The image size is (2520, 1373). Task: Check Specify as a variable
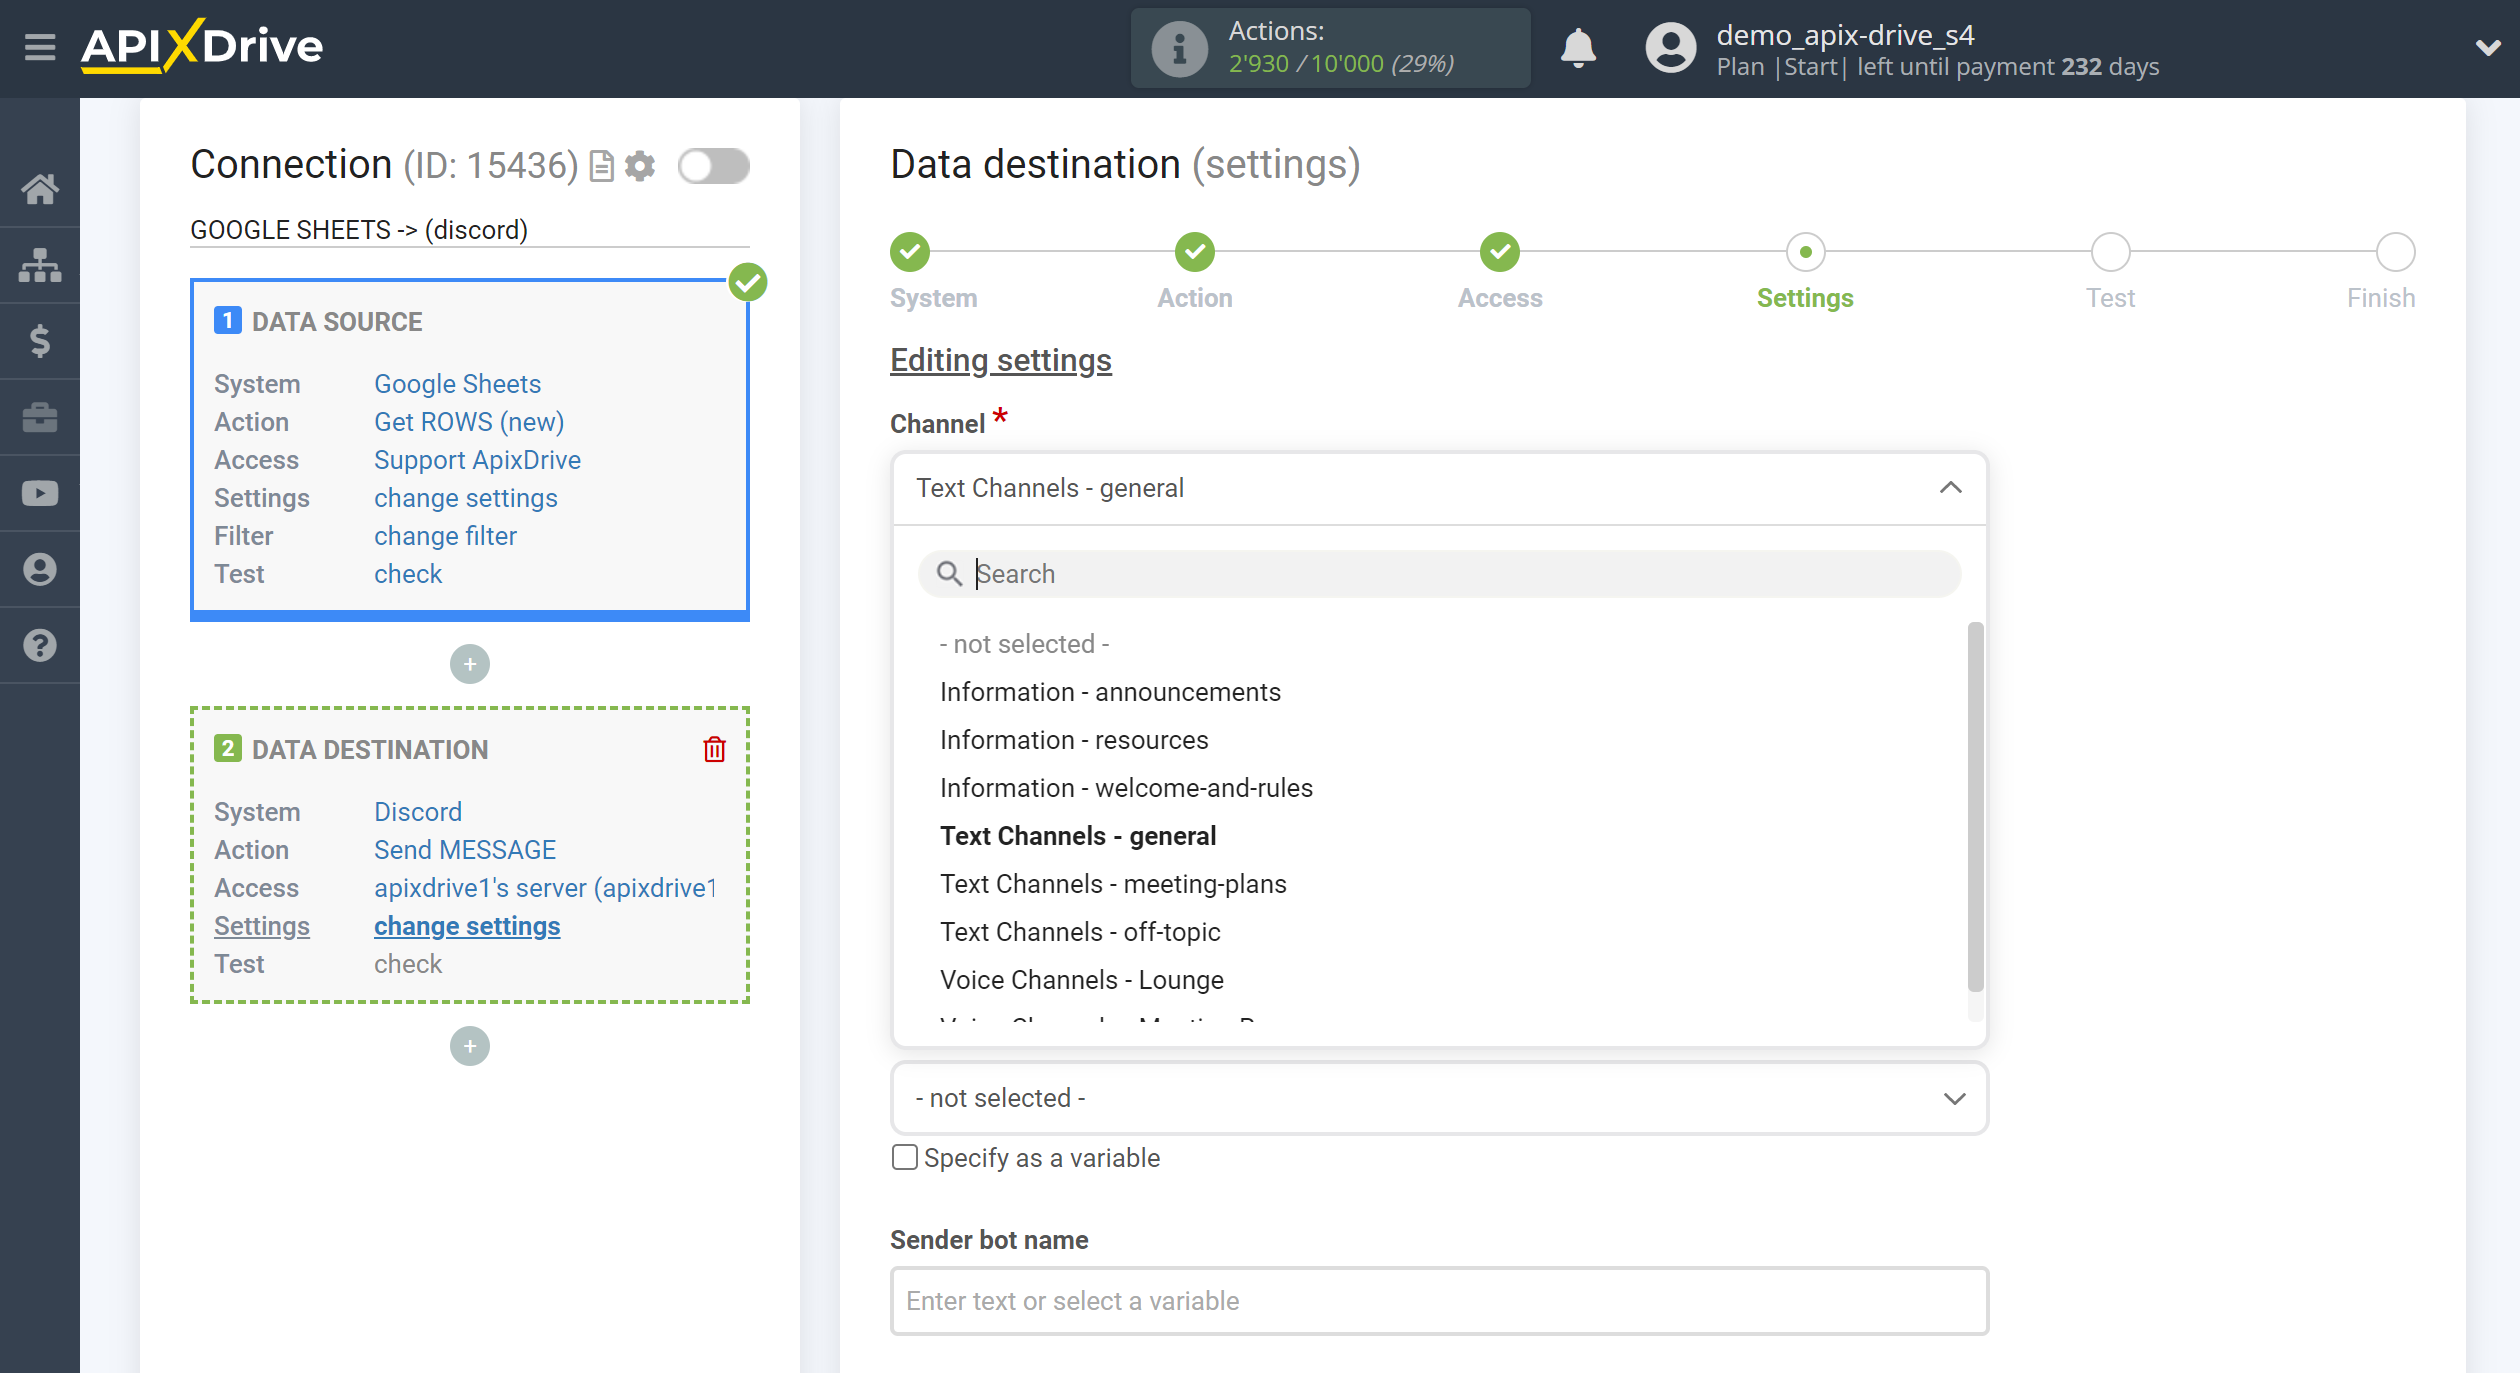click(x=904, y=1157)
